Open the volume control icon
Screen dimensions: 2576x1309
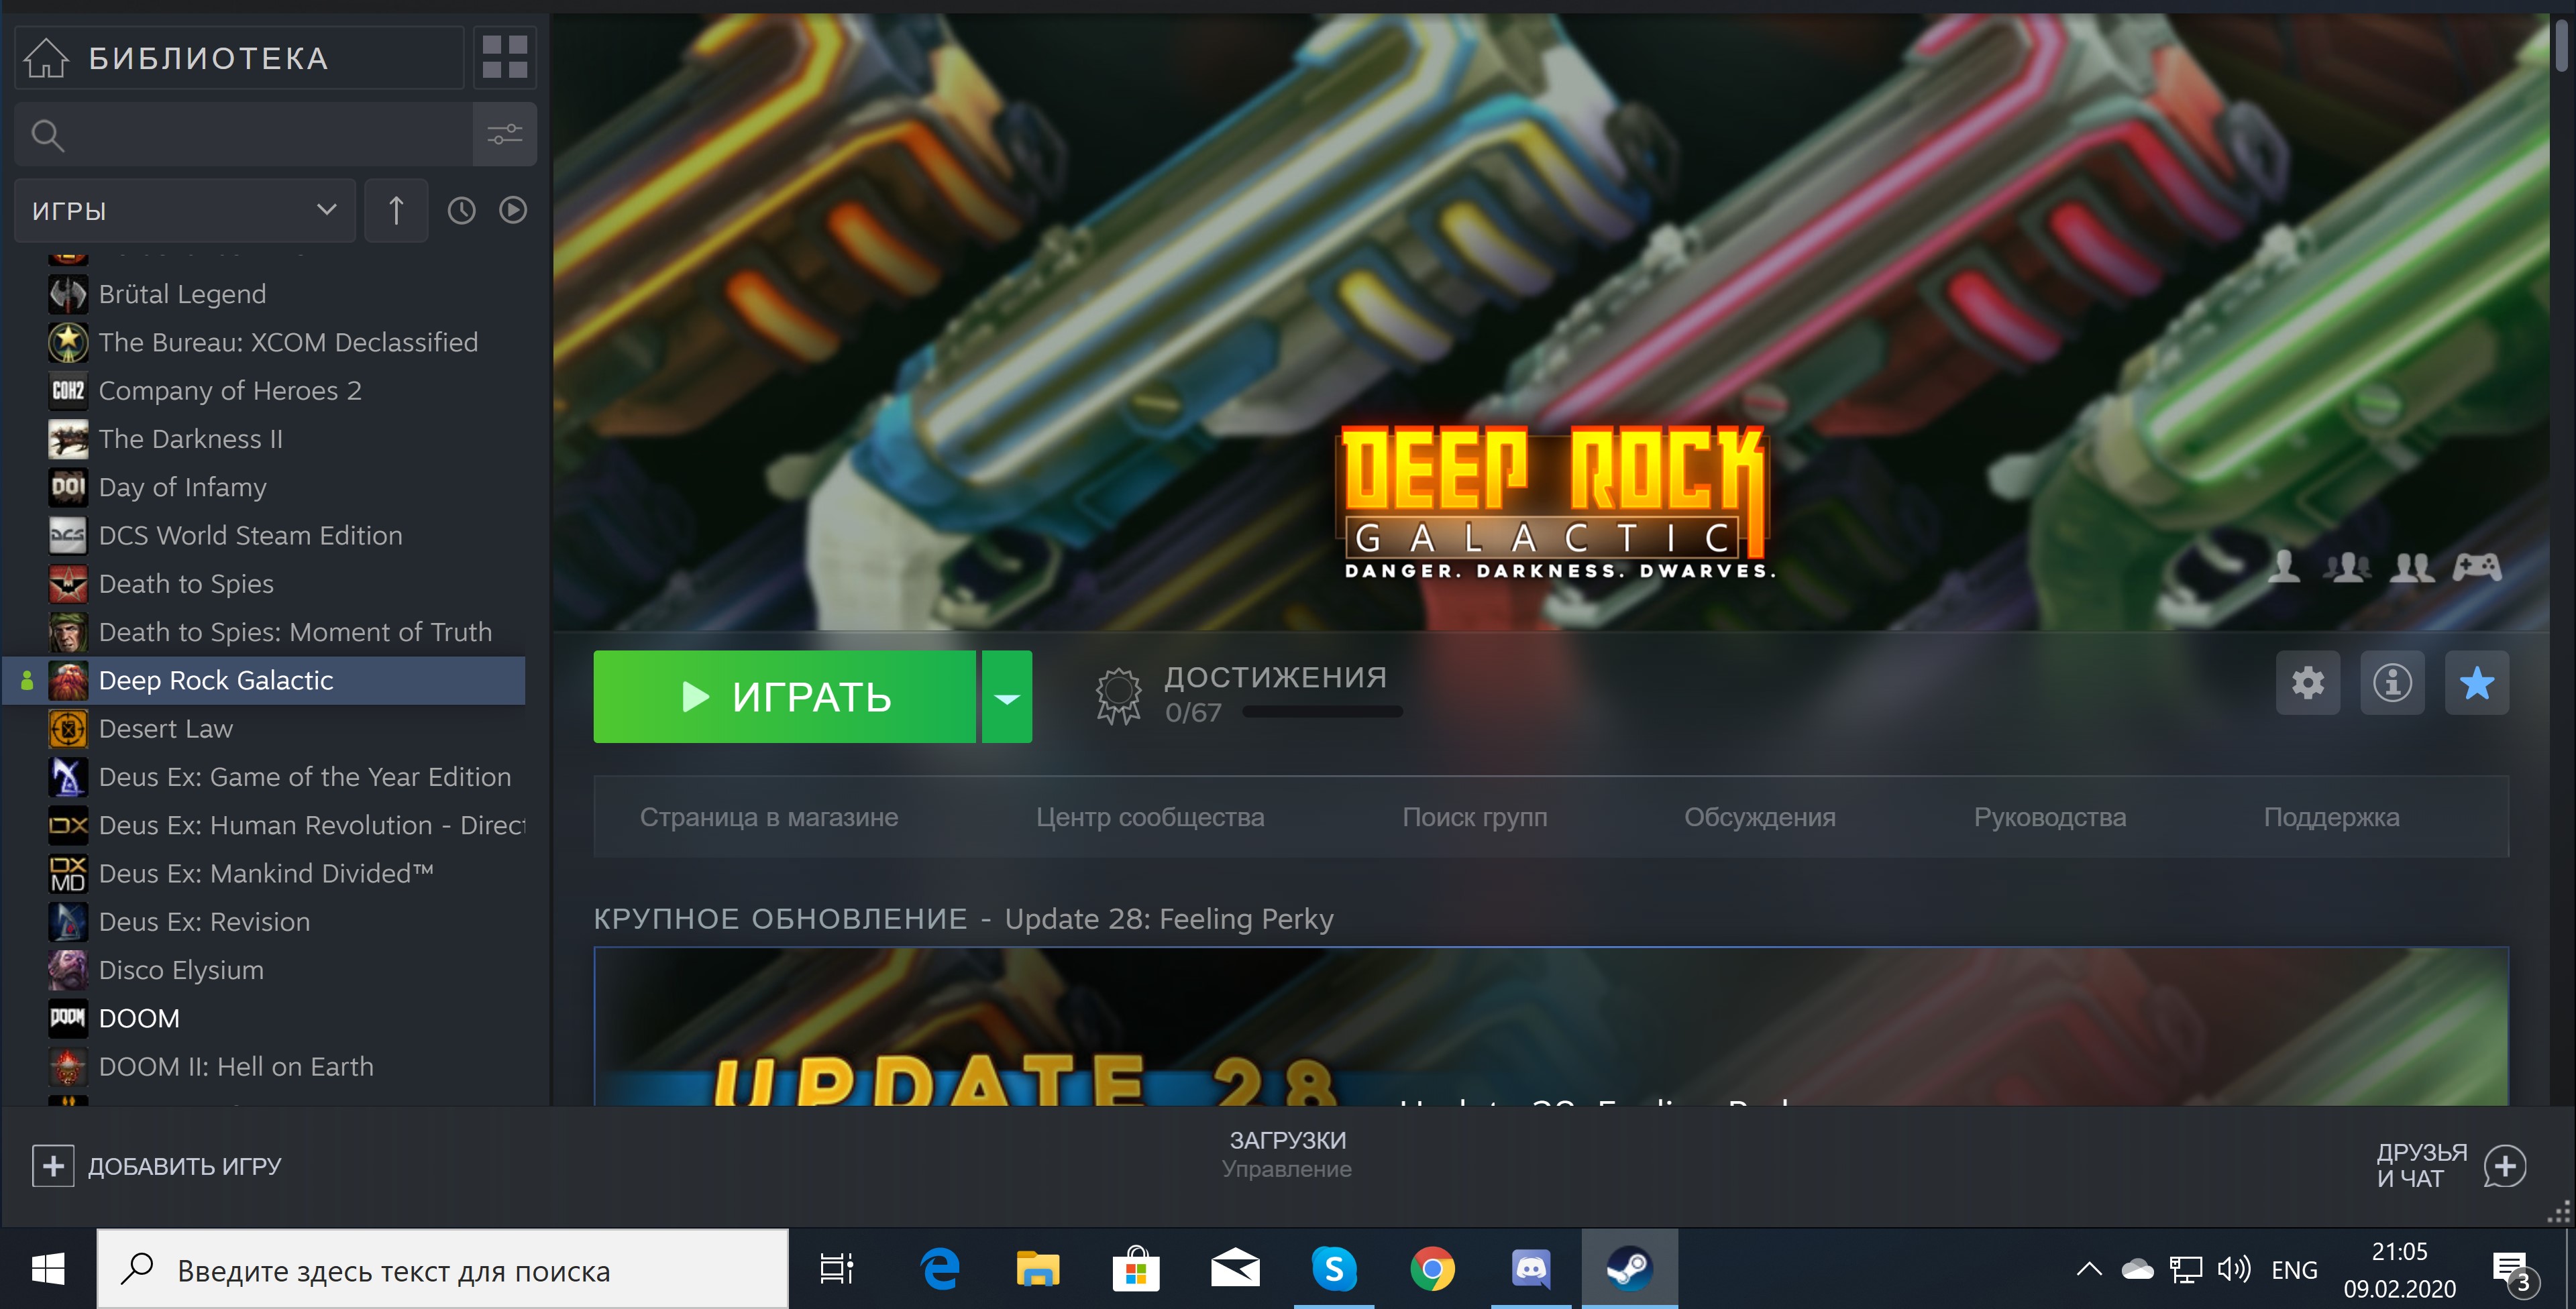(x=2233, y=1269)
